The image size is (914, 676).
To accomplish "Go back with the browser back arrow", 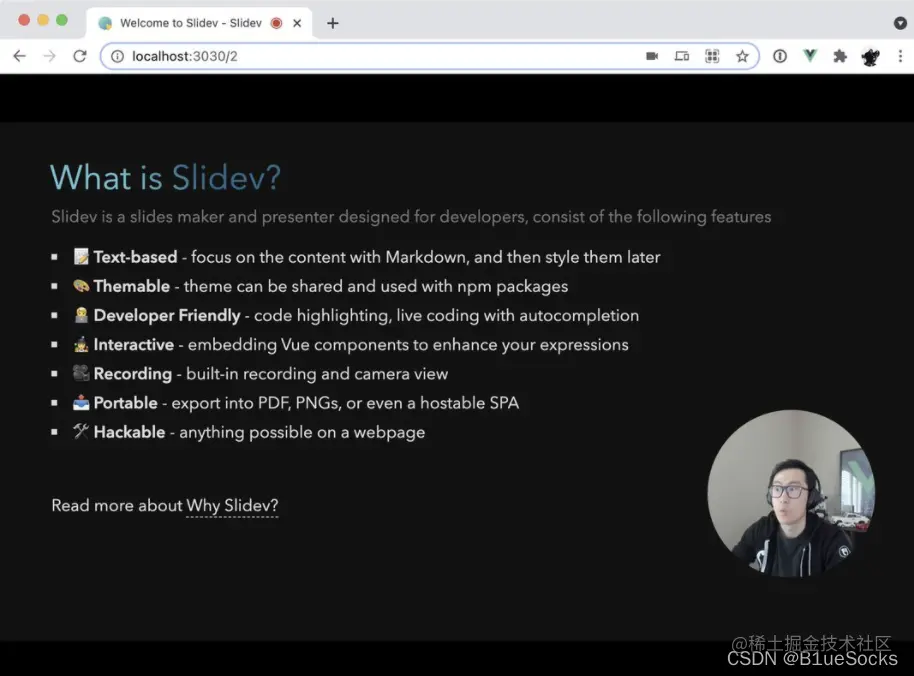I will (20, 56).
